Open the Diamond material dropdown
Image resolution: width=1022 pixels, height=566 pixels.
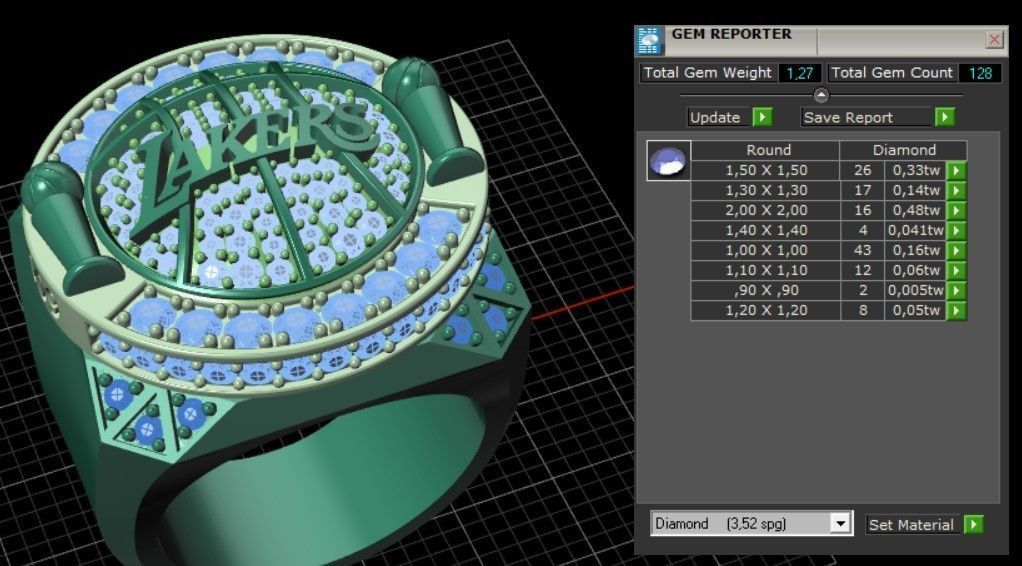(x=841, y=524)
